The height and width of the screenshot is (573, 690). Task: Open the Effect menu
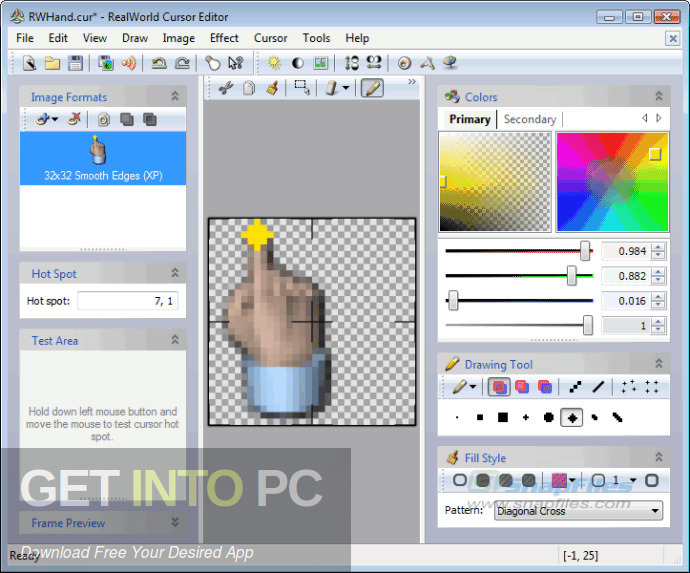click(224, 38)
